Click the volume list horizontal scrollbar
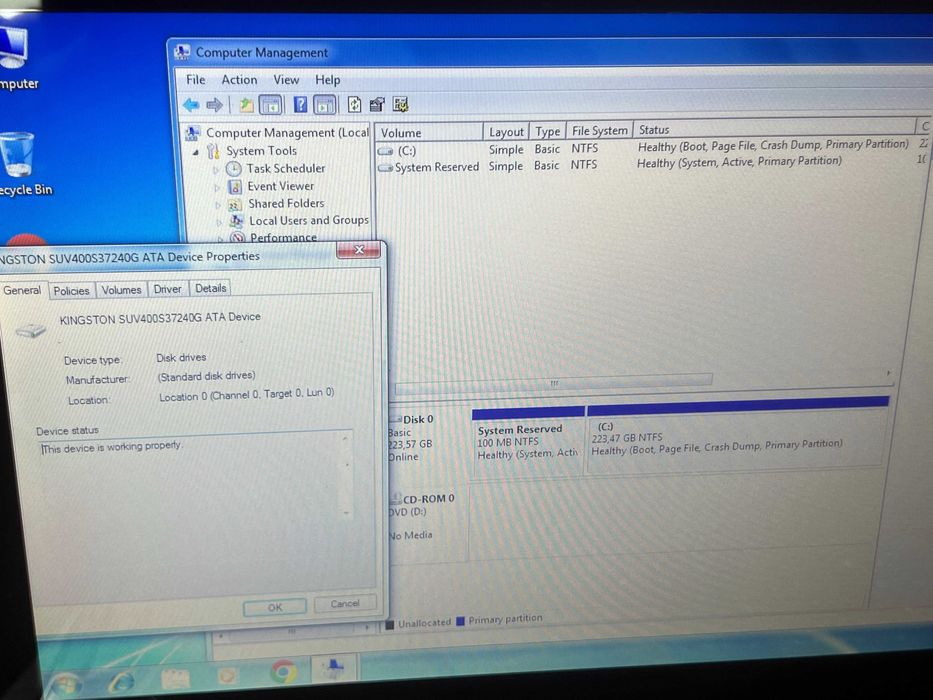This screenshot has height=700, width=933. [x=553, y=383]
